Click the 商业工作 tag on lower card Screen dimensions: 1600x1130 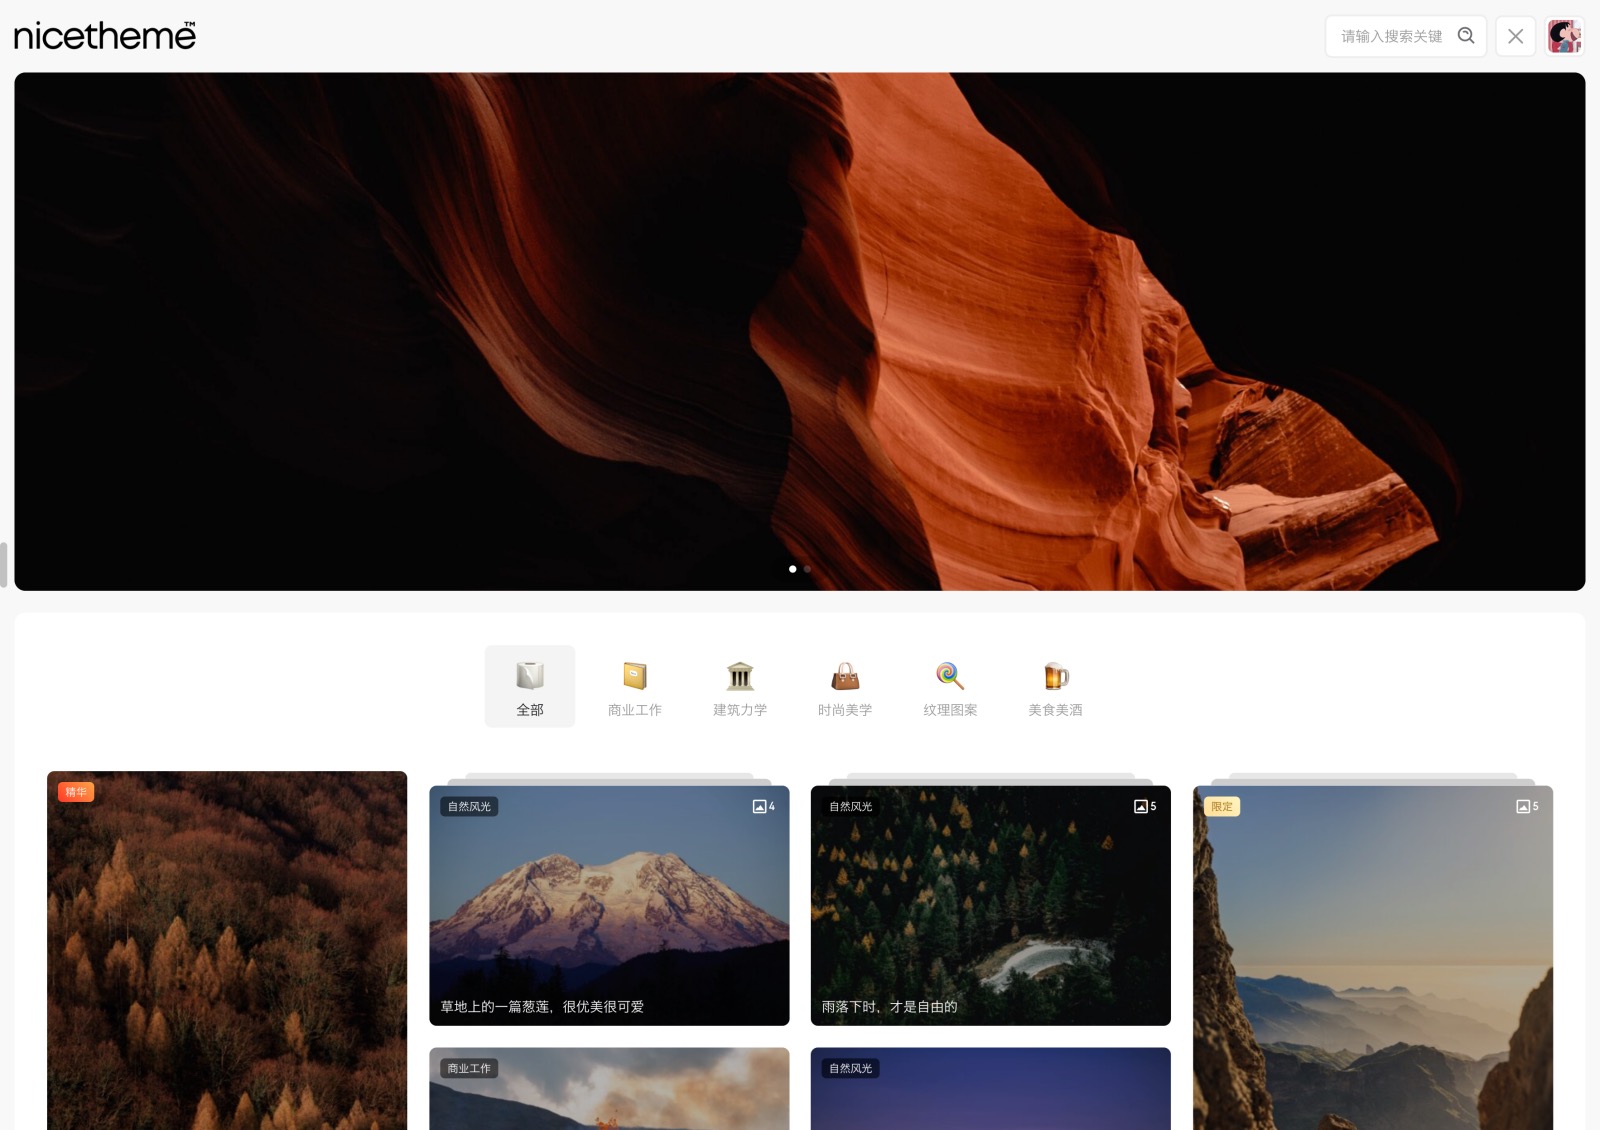click(x=469, y=1068)
